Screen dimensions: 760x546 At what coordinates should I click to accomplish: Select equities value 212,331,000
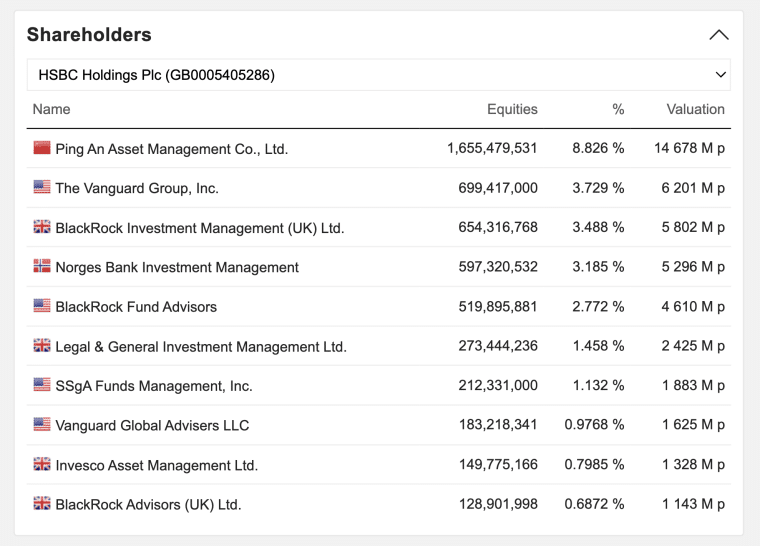498,385
